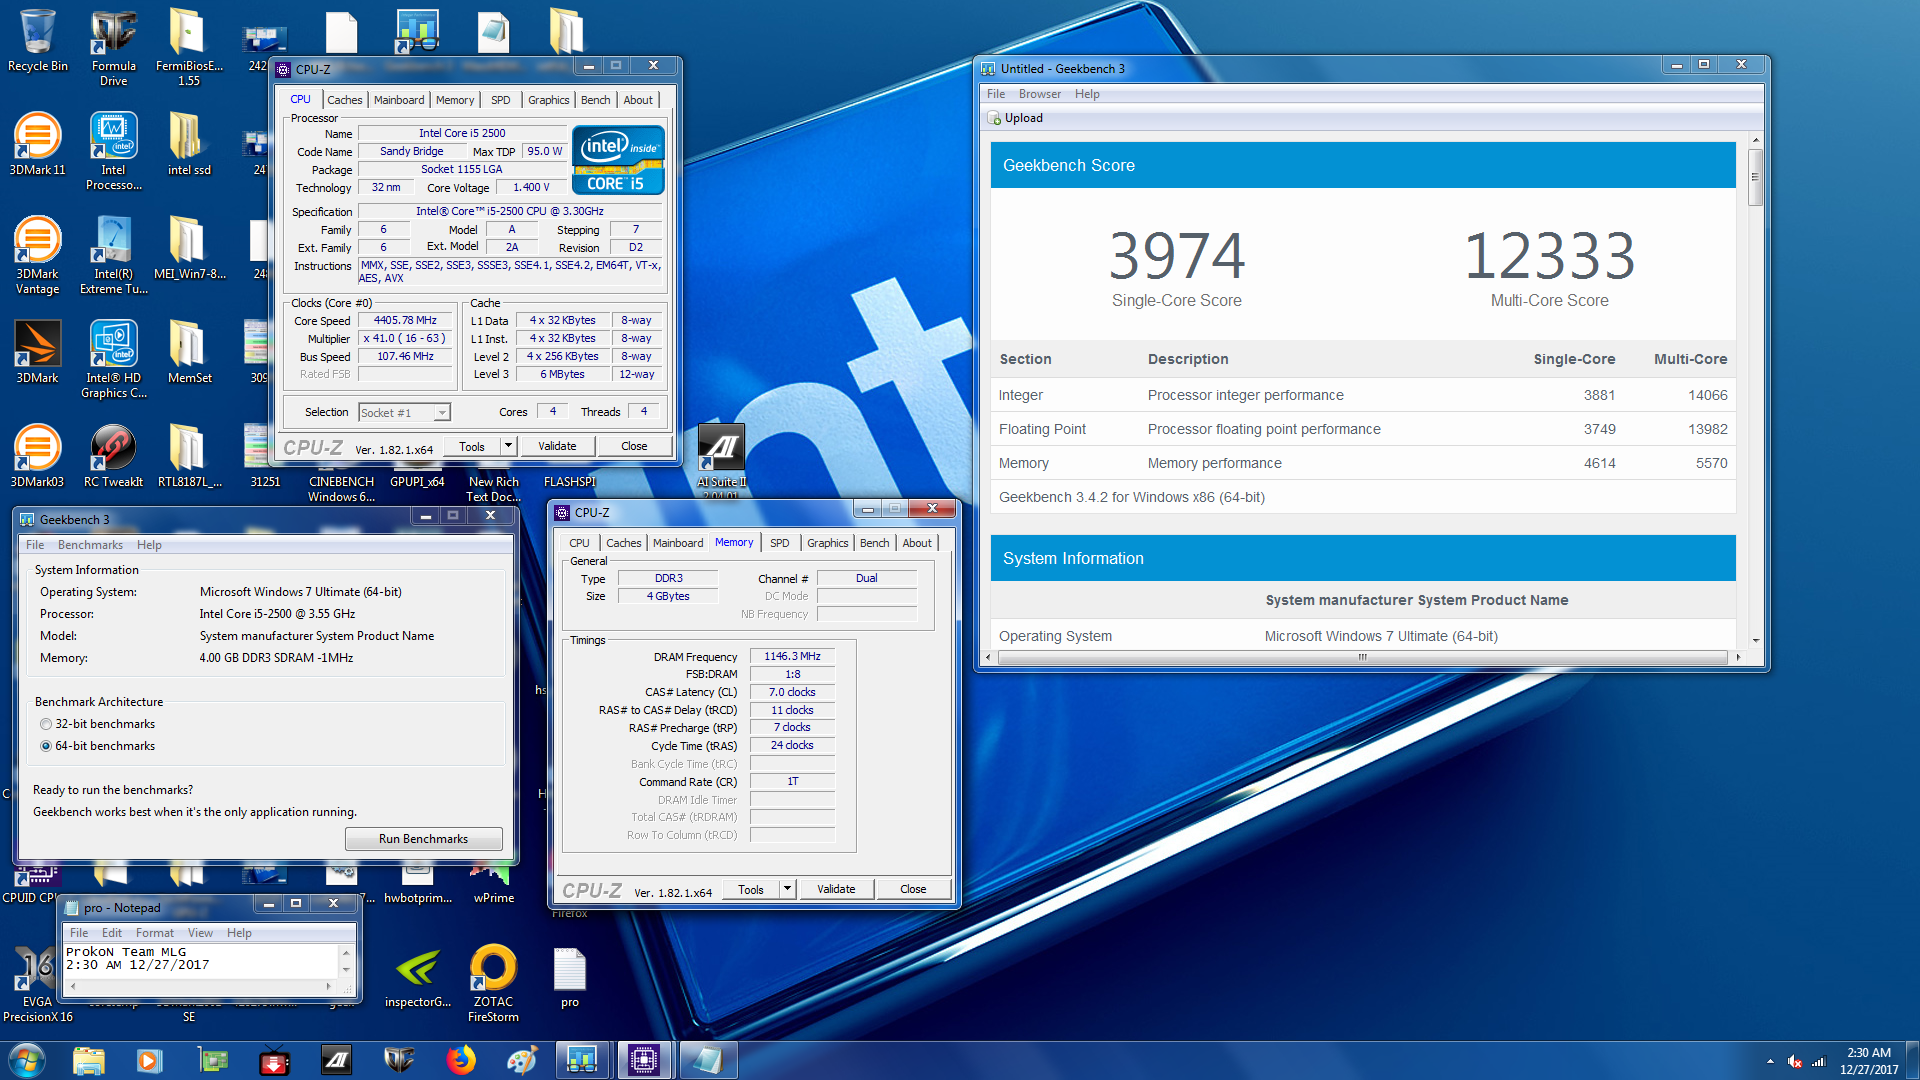Launch 3DMark03 desktop icon
This screenshot has width=1920, height=1080.
tap(38, 456)
